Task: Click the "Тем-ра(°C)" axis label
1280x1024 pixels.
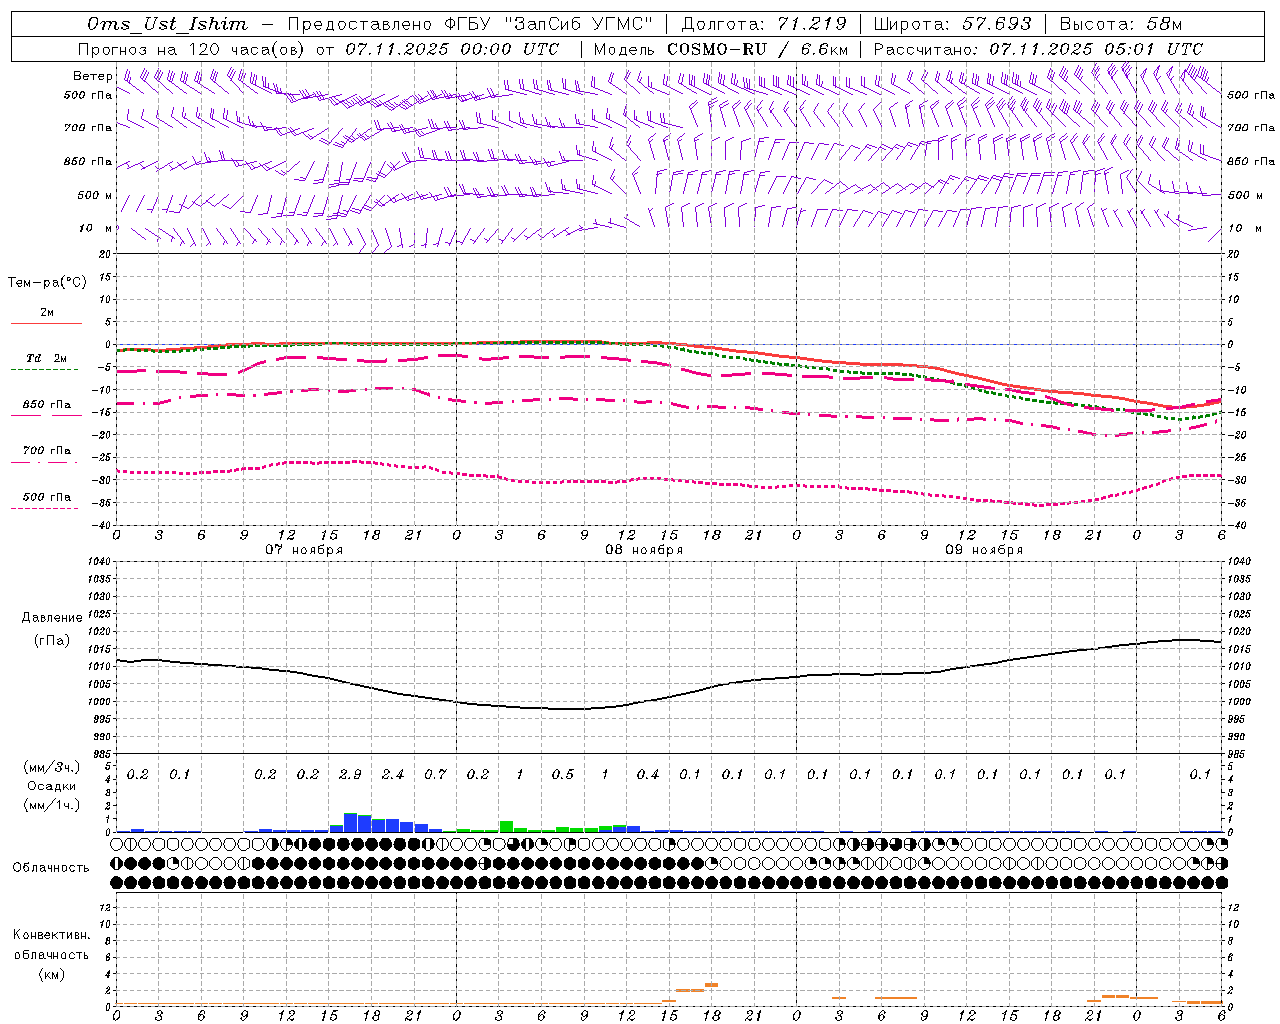Action: pyautogui.click(x=47, y=283)
